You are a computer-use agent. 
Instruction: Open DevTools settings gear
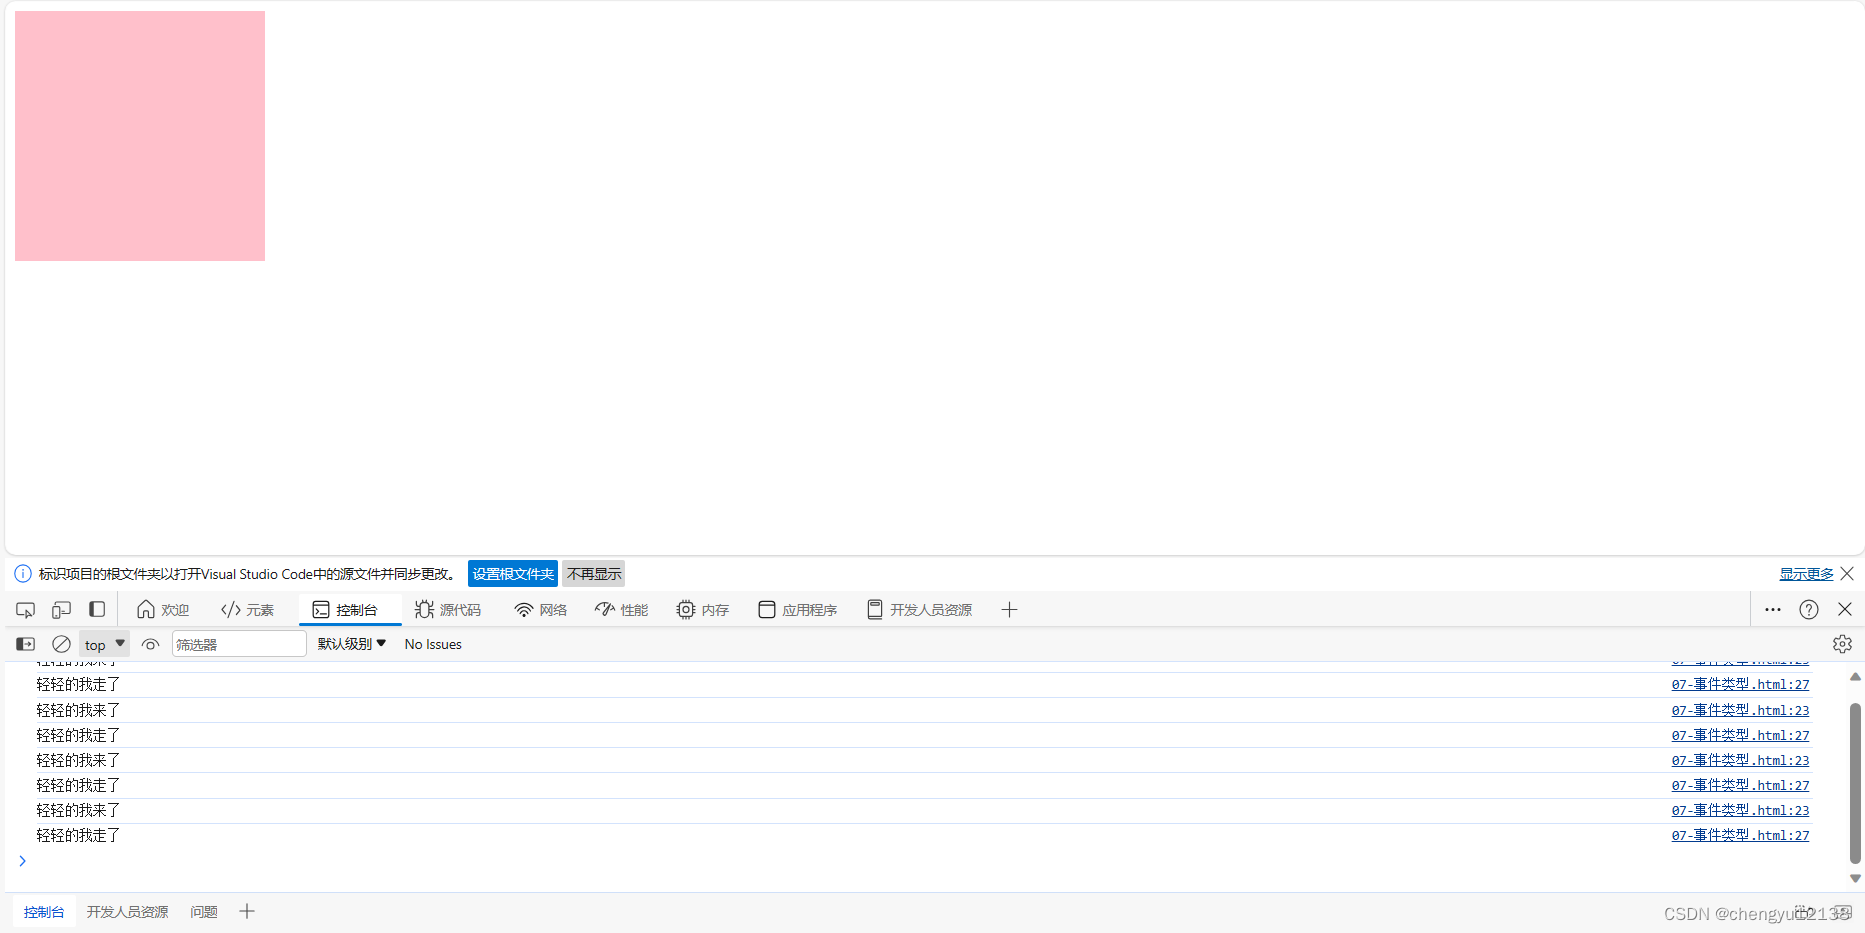[x=1842, y=643]
